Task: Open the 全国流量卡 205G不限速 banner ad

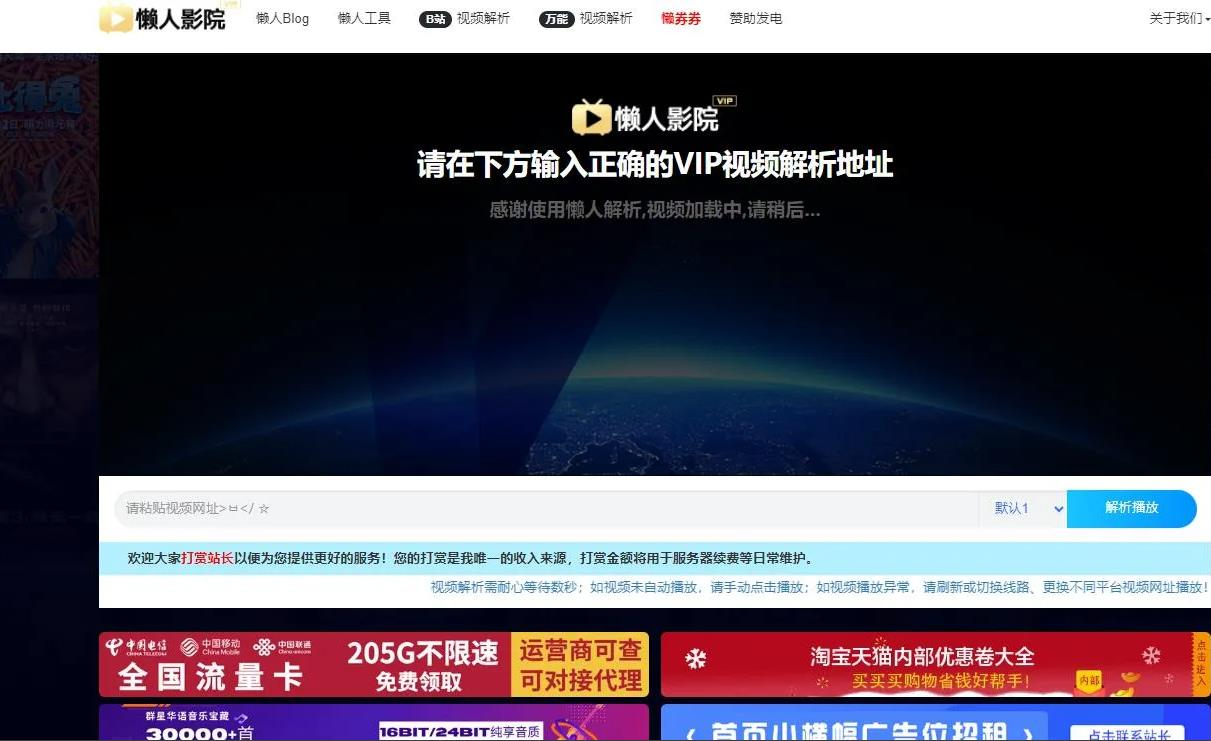Action: pos(374,665)
